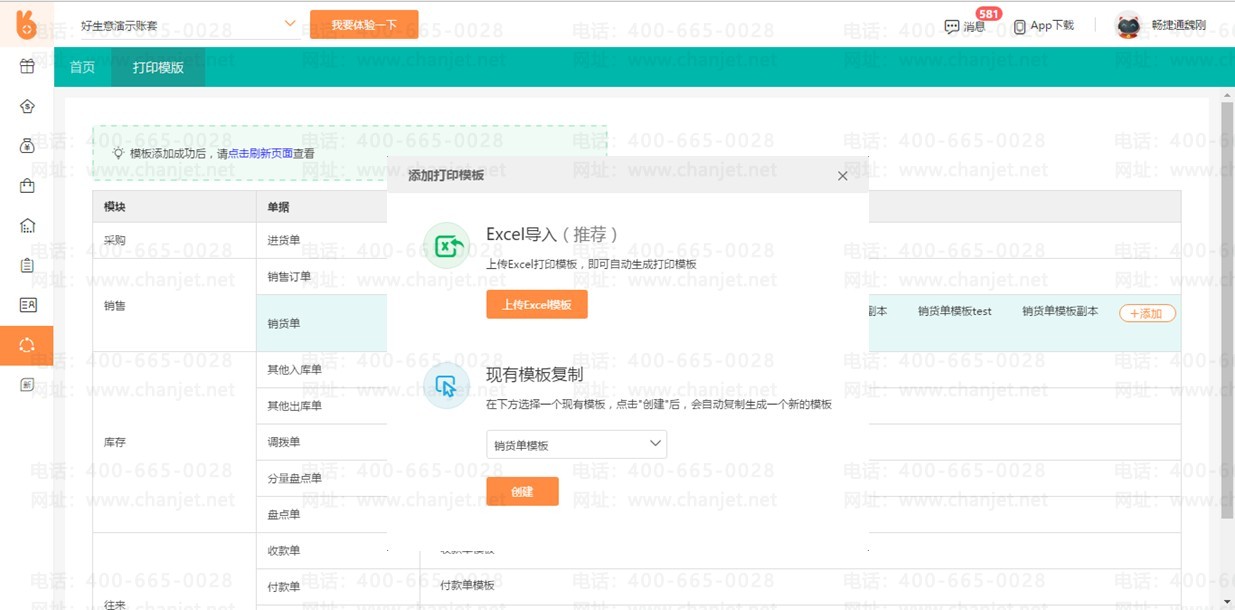Click the 点击刷新页面 link
The image size is (1235, 610).
click(x=260, y=154)
